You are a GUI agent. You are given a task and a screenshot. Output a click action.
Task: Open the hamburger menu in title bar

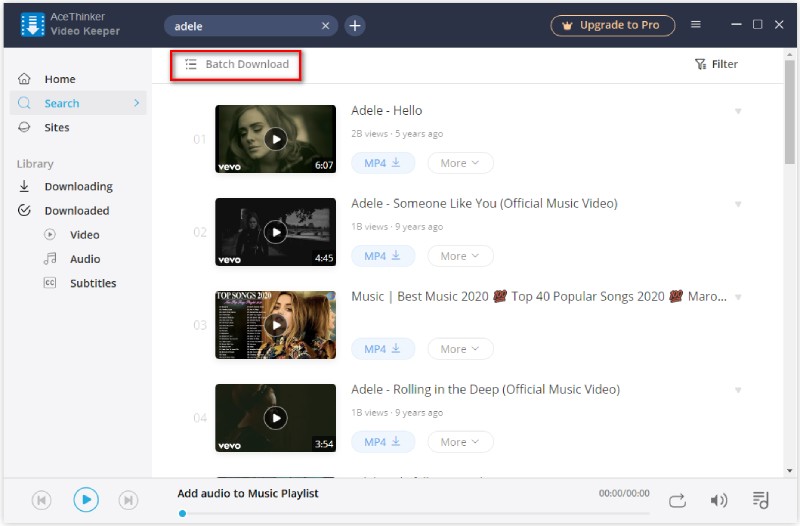click(x=696, y=25)
